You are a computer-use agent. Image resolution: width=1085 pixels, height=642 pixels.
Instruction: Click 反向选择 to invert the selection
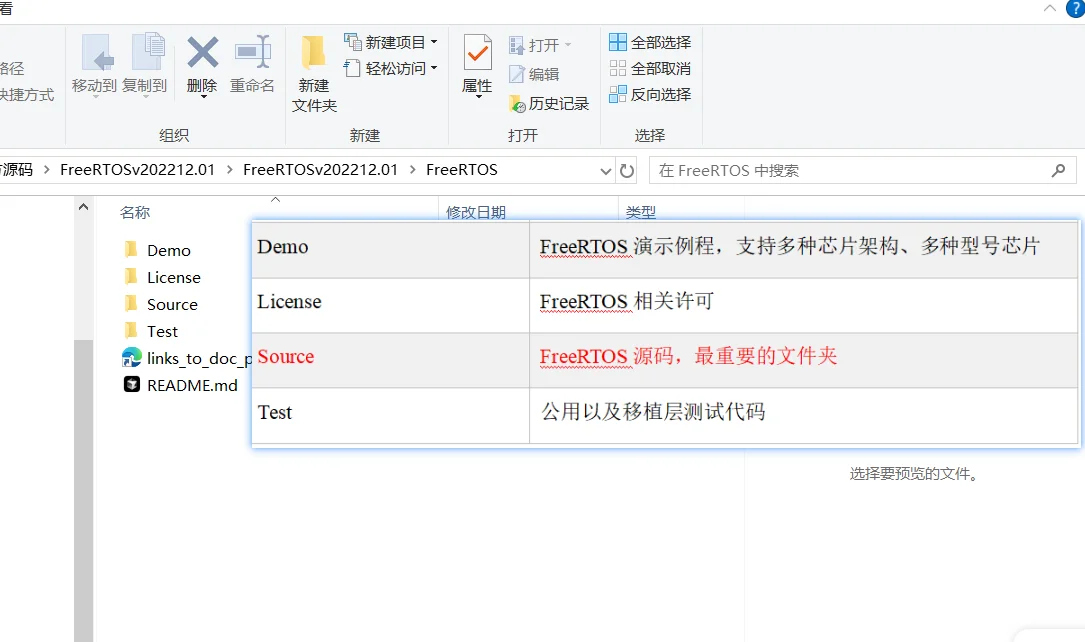click(655, 94)
